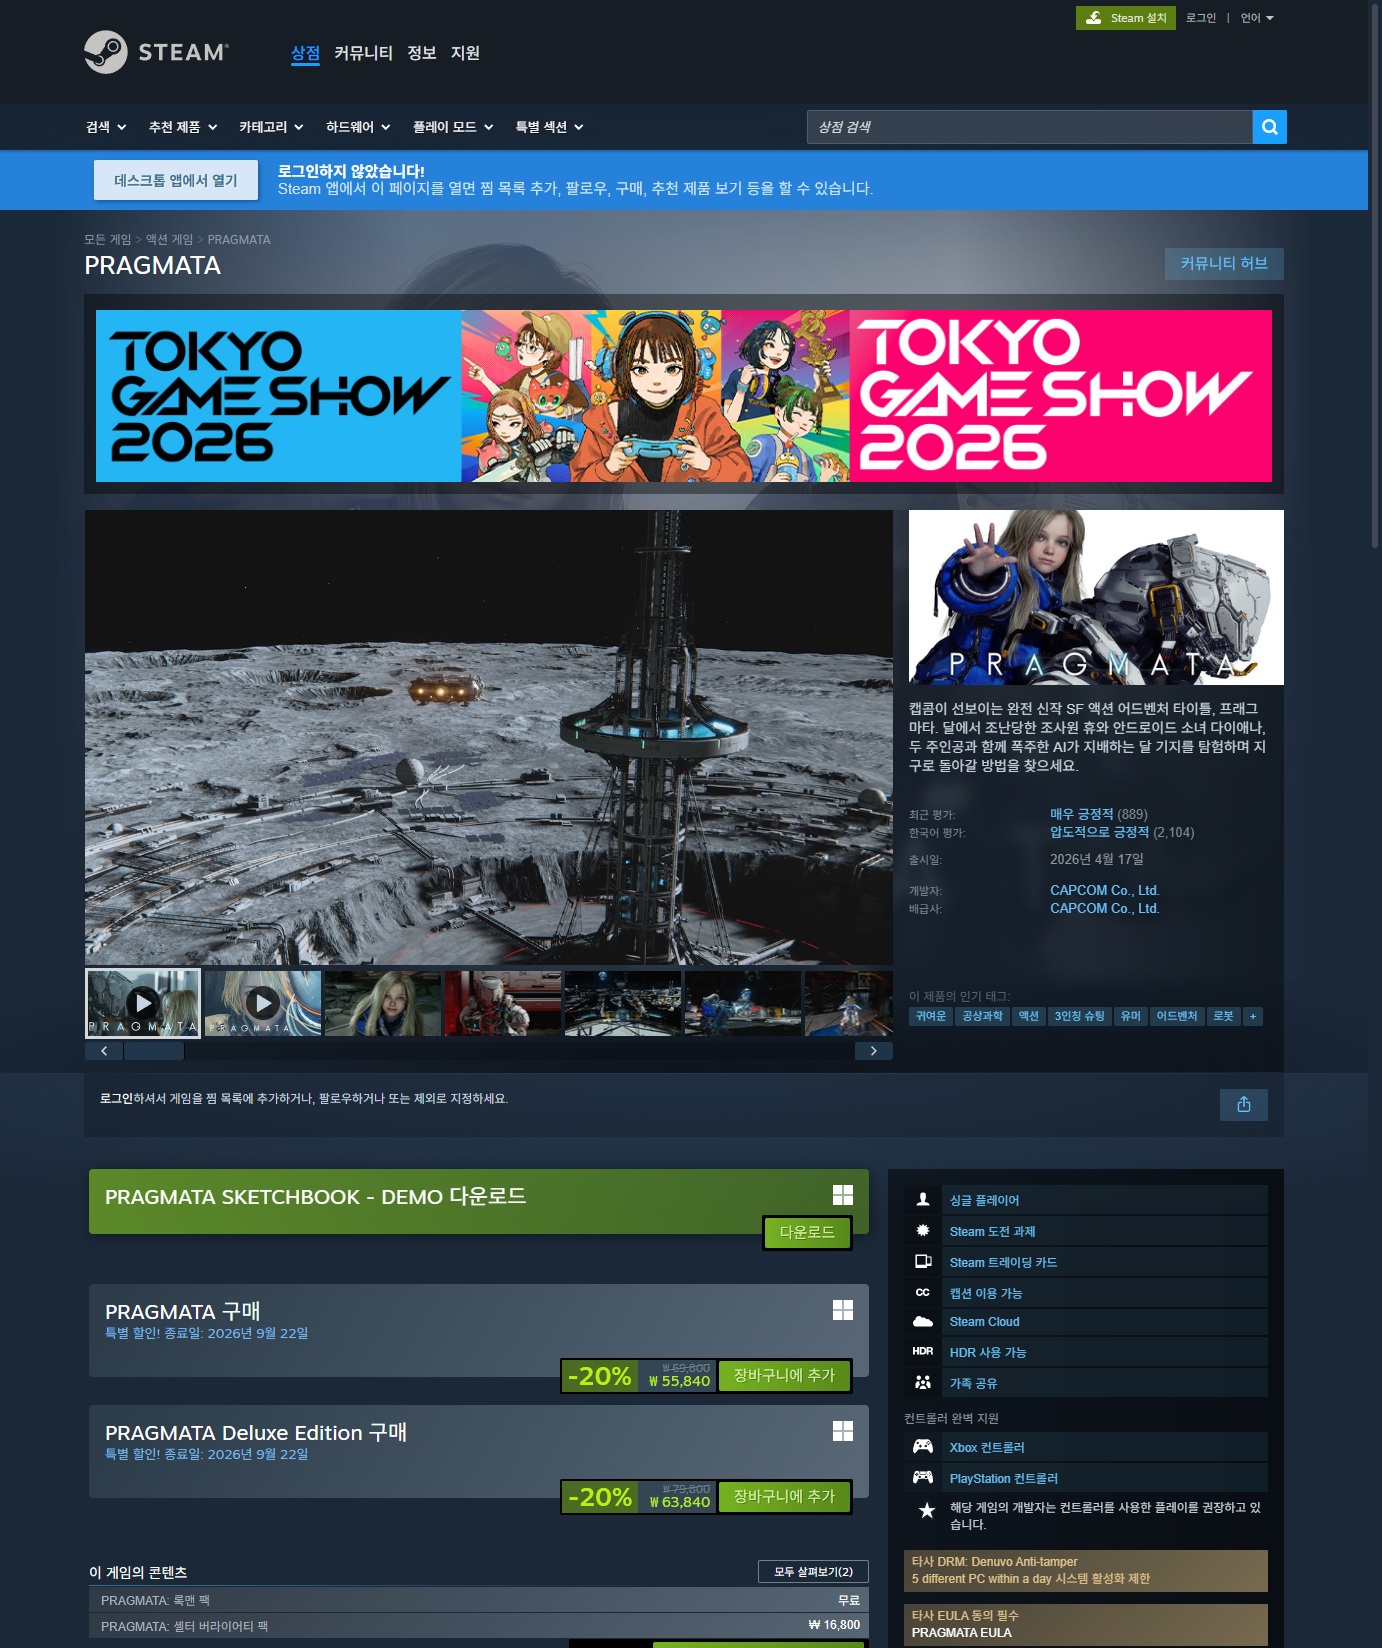Select the second trailer video thumbnail

point(263,1003)
